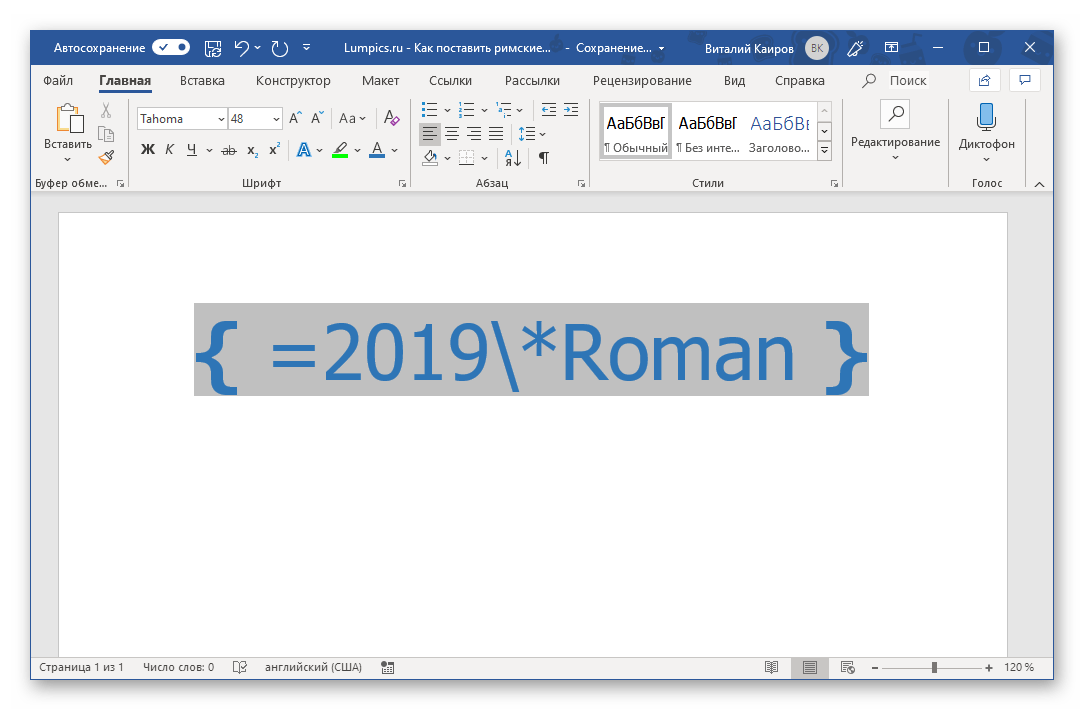The image size is (1084, 710).
Task: Copy selection with copy icon
Action: coord(106,134)
